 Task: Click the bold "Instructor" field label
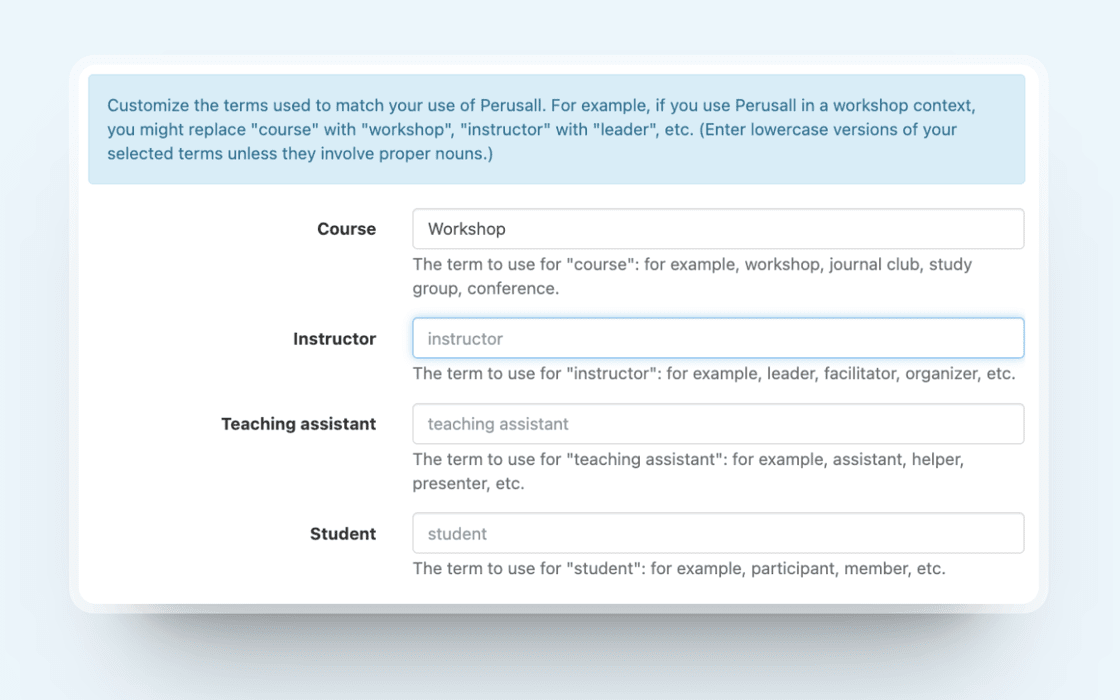[x=334, y=339]
